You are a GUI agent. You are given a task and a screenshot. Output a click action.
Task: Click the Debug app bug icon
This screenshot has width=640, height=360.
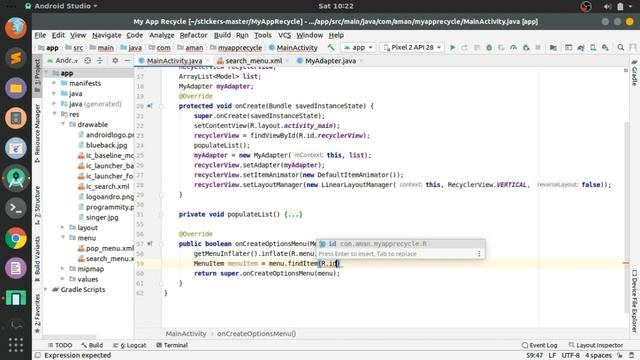pos(489,48)
